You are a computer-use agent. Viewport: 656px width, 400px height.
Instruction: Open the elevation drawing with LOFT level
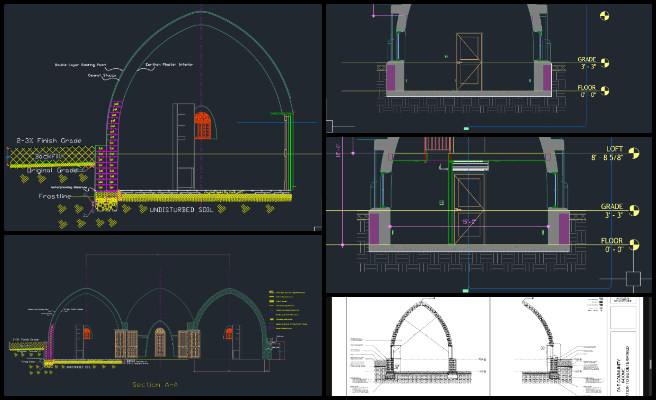click(489, 215)
